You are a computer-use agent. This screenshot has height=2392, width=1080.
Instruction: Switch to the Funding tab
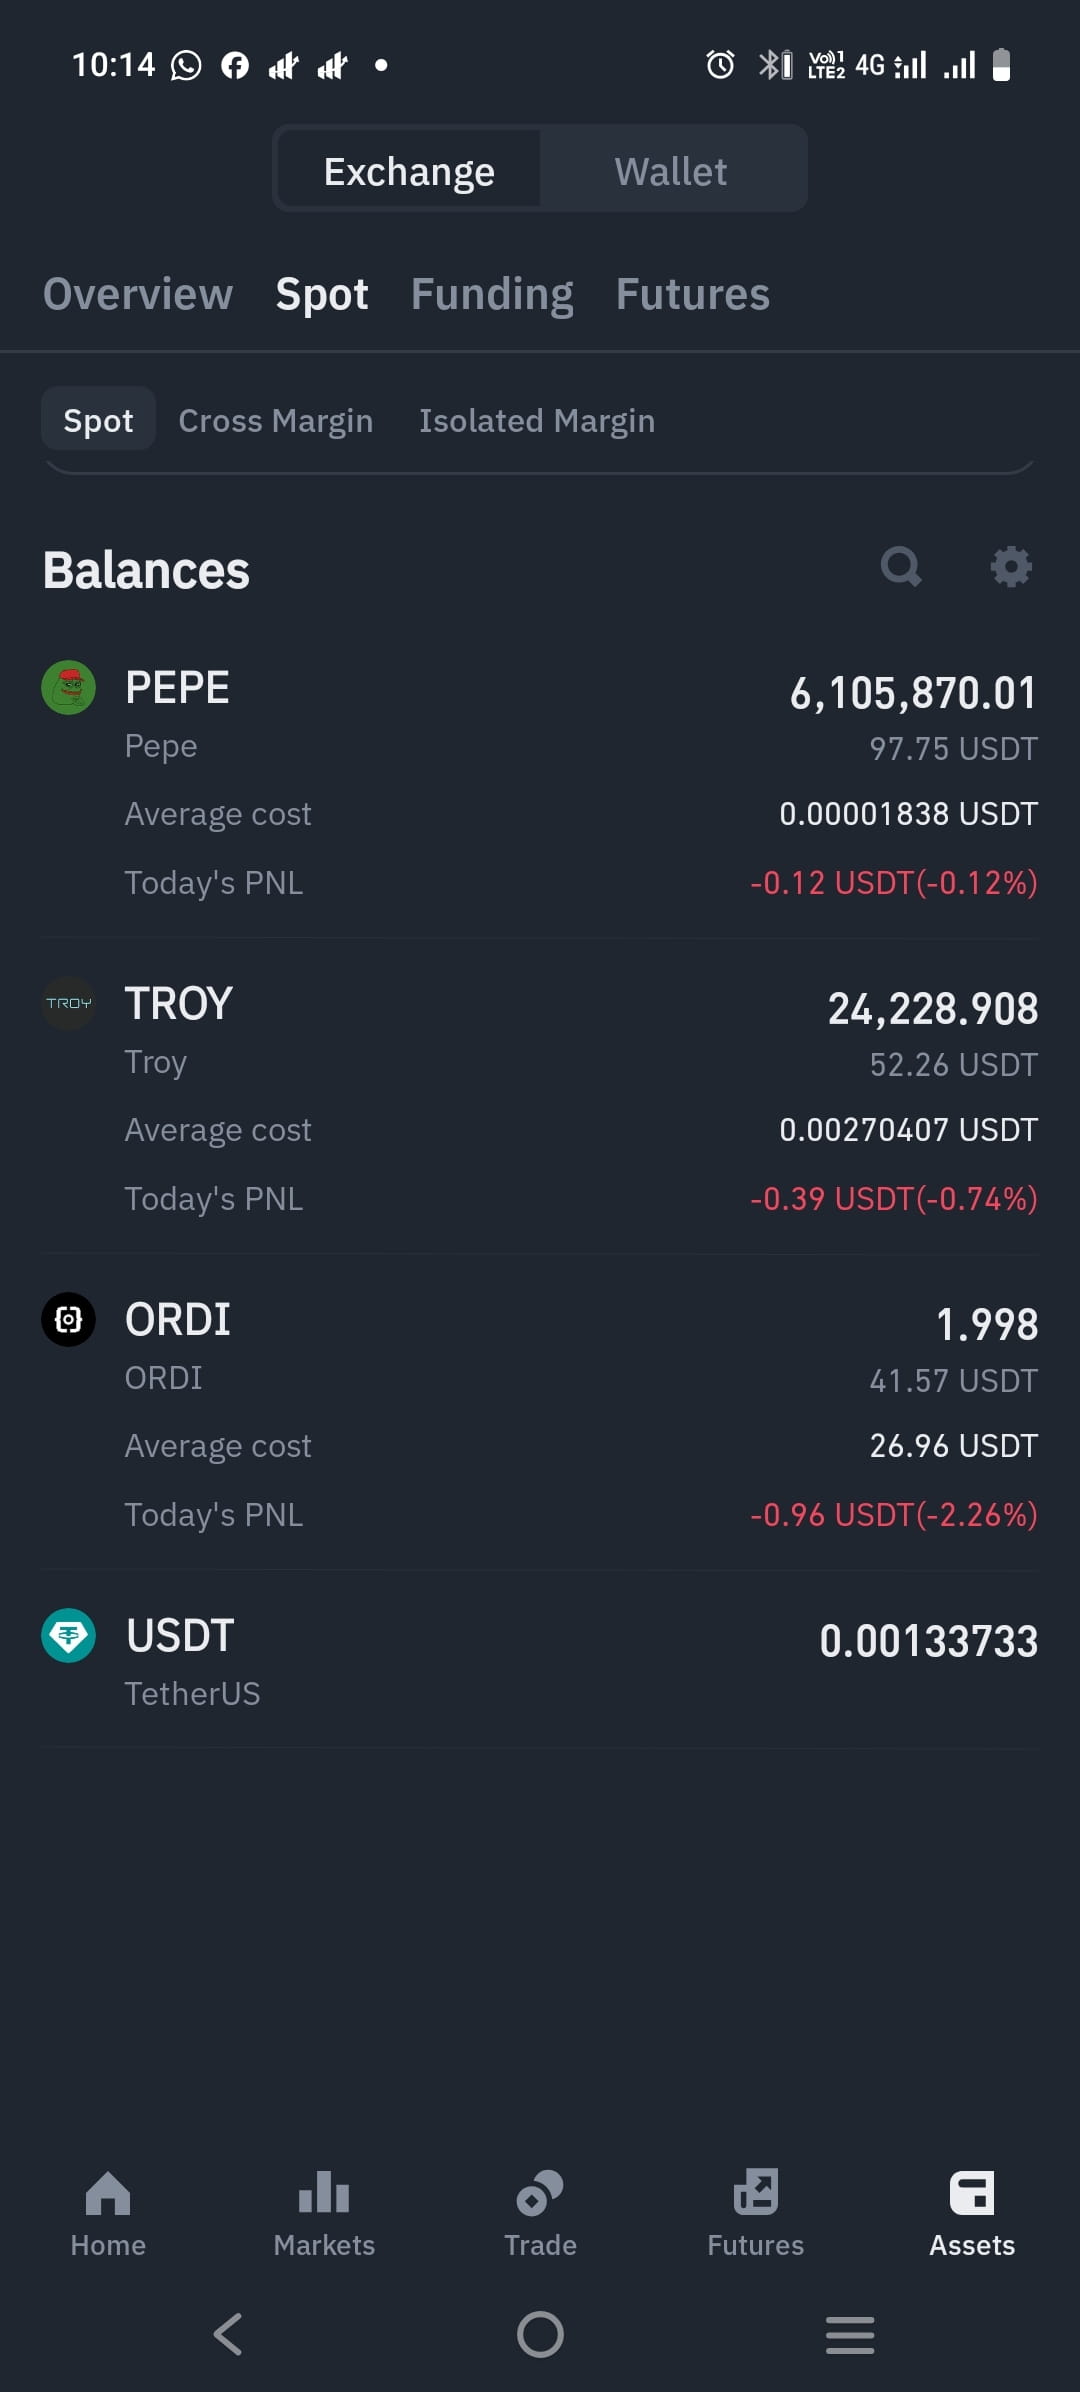click(492, 294)
